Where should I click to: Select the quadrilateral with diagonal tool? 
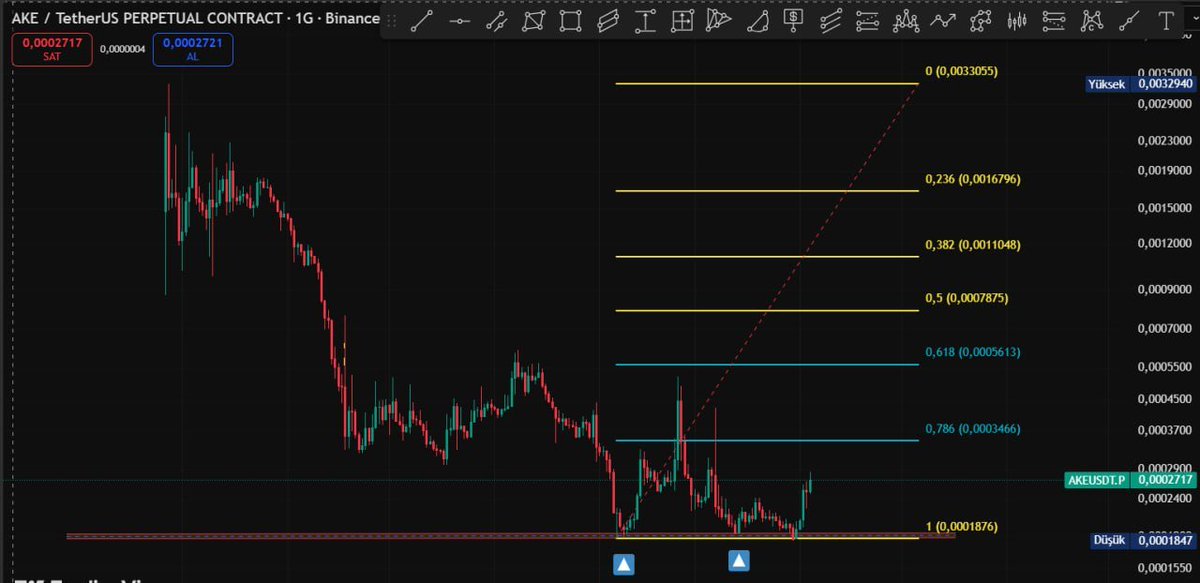(533, 21)
